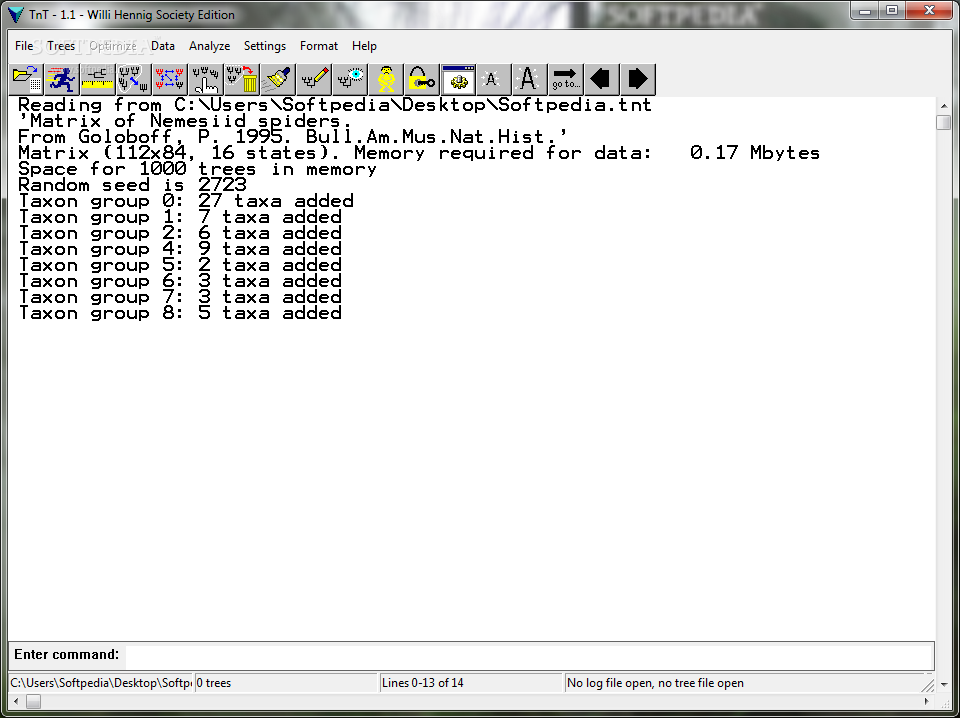The width and height of the screenshot is (960, 718).
Task: Click 'Lines 0-13 of 14' status text
Action: [422, 682]
